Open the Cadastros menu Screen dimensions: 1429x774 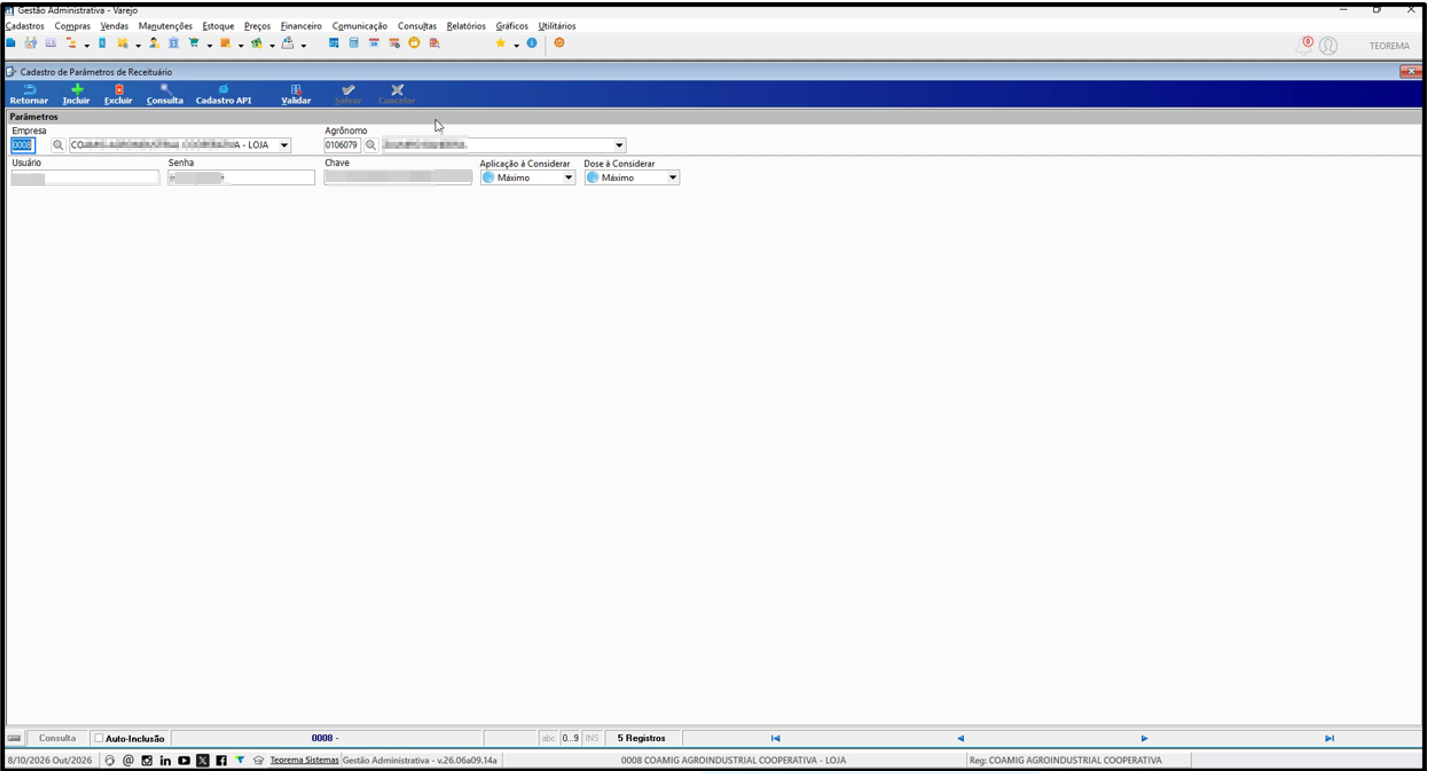(x=25, y=26)
